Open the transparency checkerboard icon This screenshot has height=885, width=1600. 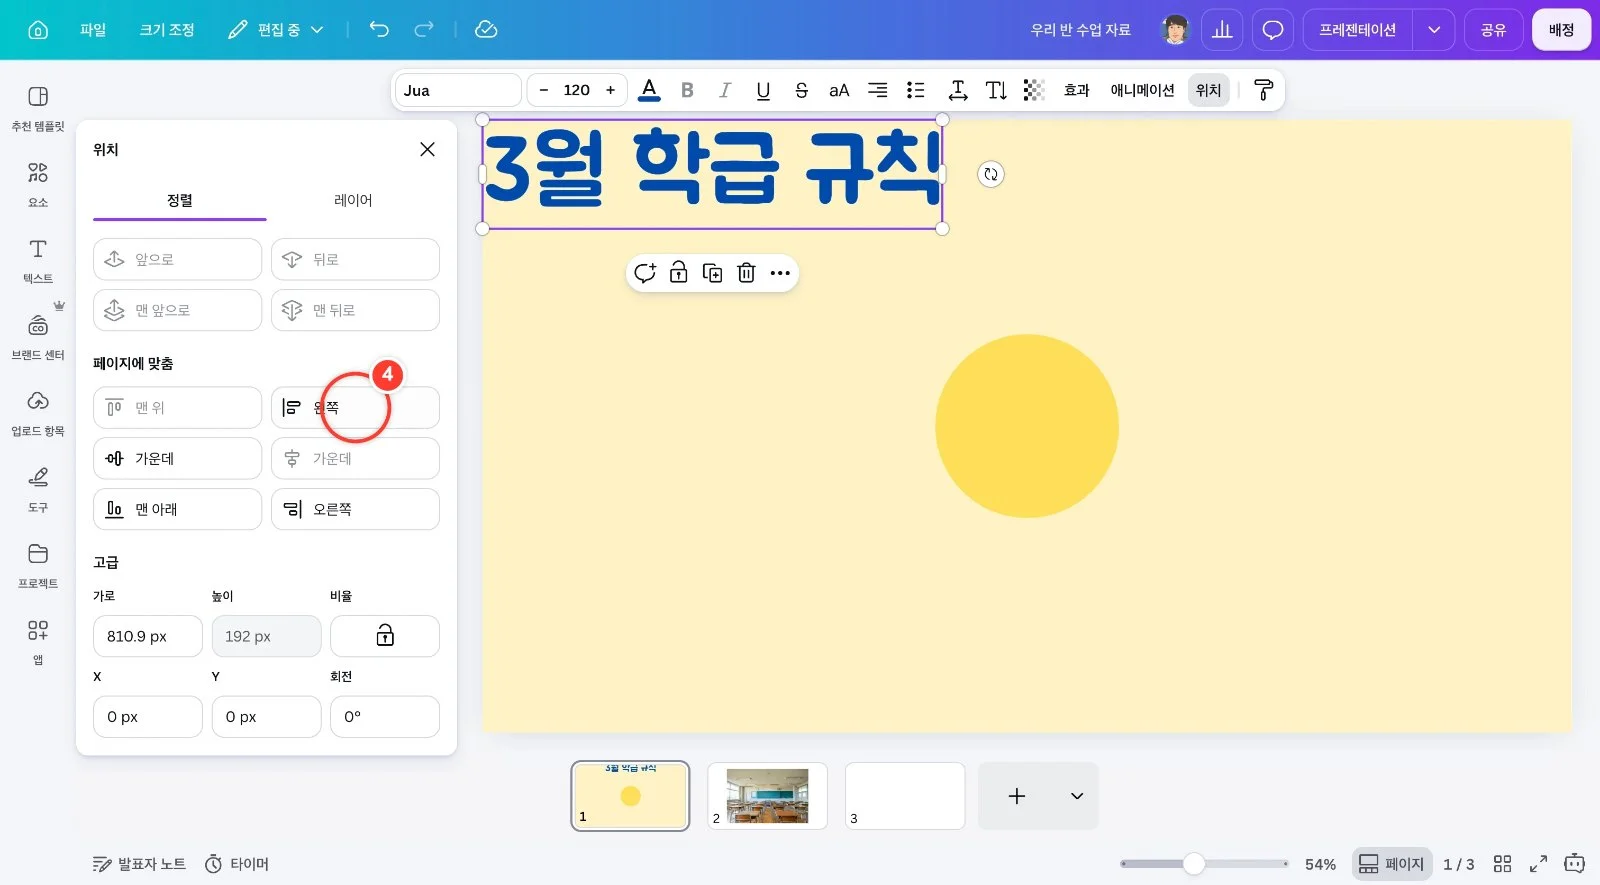click(x=1034, y=90)
